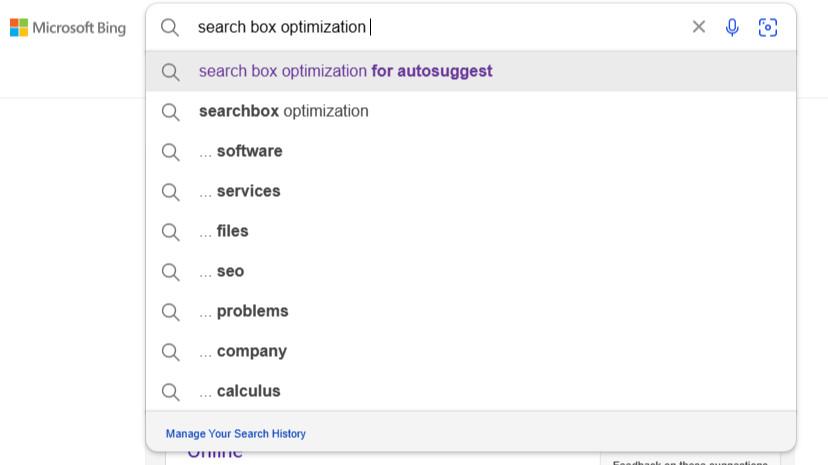Select the "services" suggestion
Image resolution: width=828 pixels, height=465 pixels.
248,191
